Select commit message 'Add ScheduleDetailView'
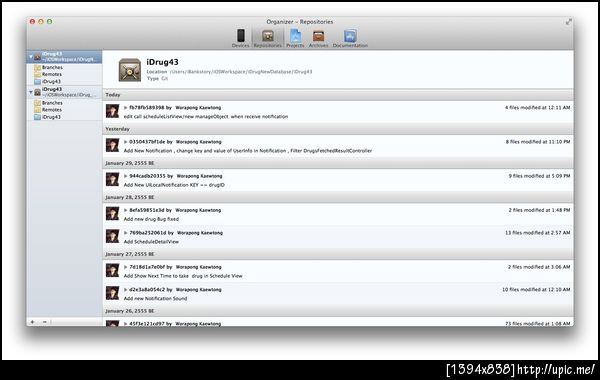 (x=151, y=242)
